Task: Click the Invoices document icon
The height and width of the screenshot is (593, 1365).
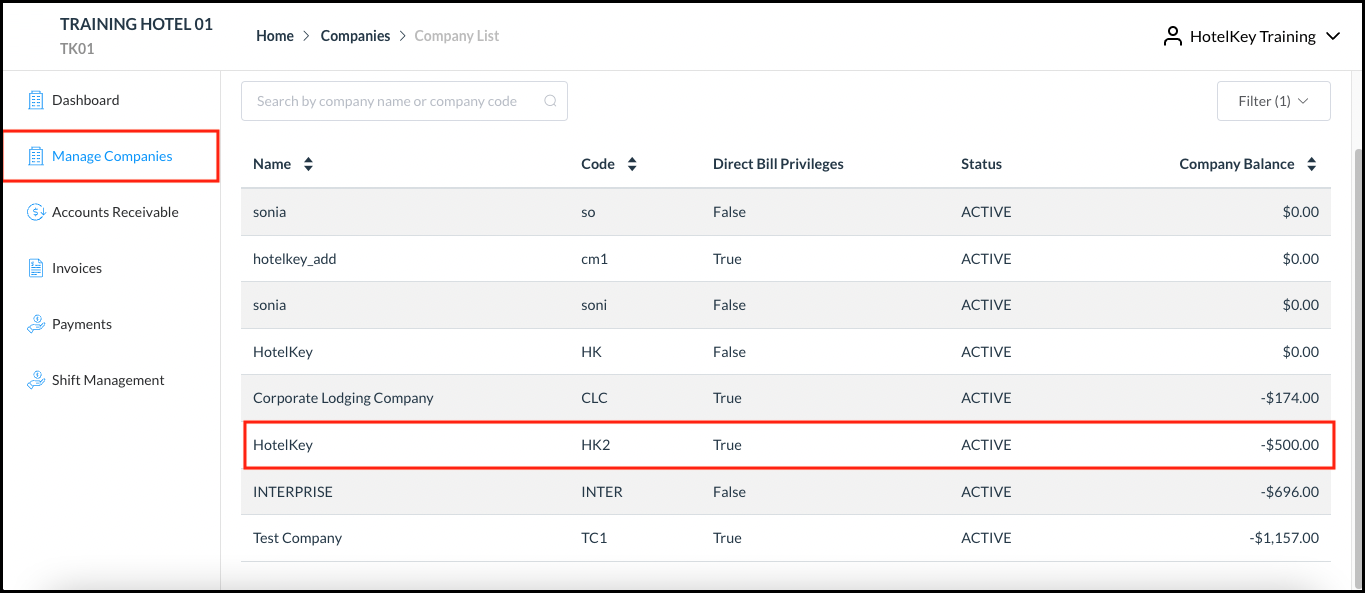Action: pyautogui.click(x=36, y=268)
